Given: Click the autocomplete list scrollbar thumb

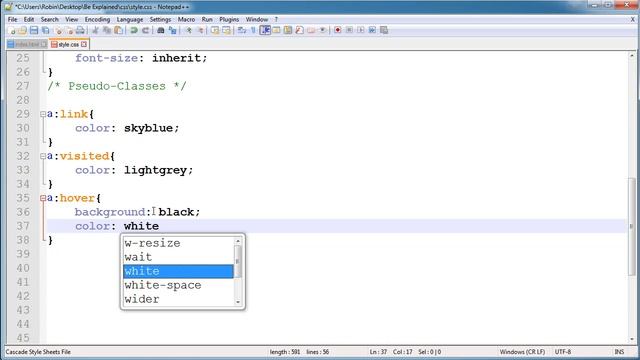Looking at the screenshot, I should [238, 261].
